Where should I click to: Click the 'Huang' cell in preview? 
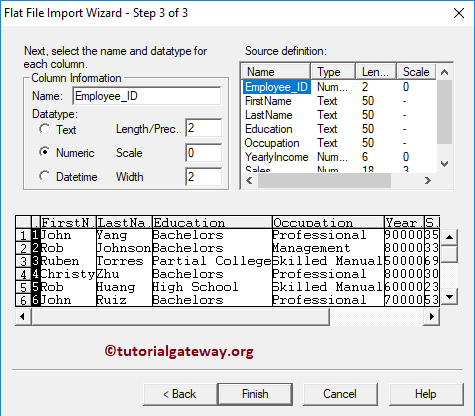point(124,287)
